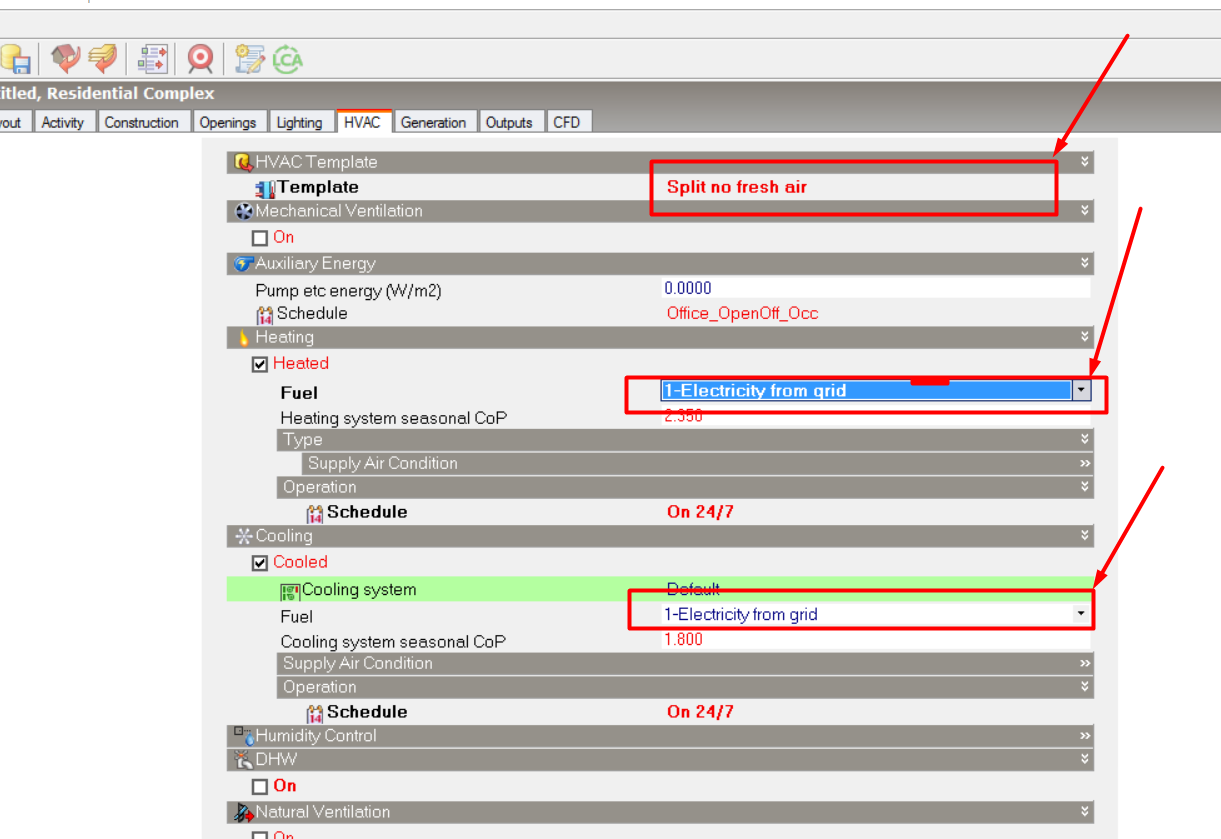Image resolution: width=1221 pixels, height=839 pixels.
Task: Click the Cooling system Default value
Action: point(693,590)
